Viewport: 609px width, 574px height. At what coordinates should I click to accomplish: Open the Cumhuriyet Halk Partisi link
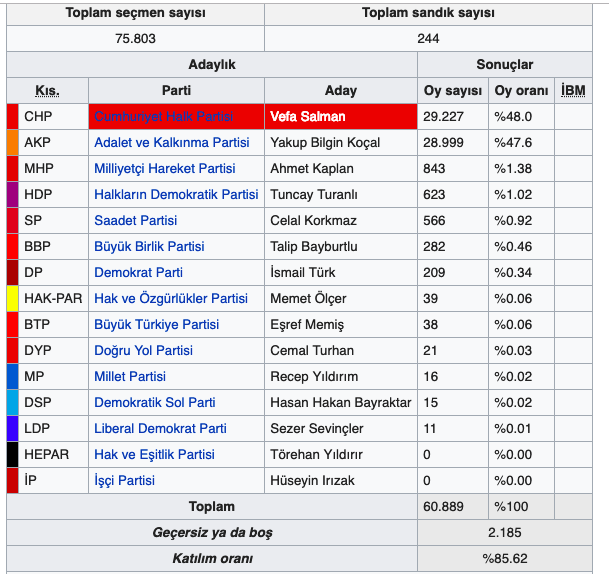click(x=164, y=116)
